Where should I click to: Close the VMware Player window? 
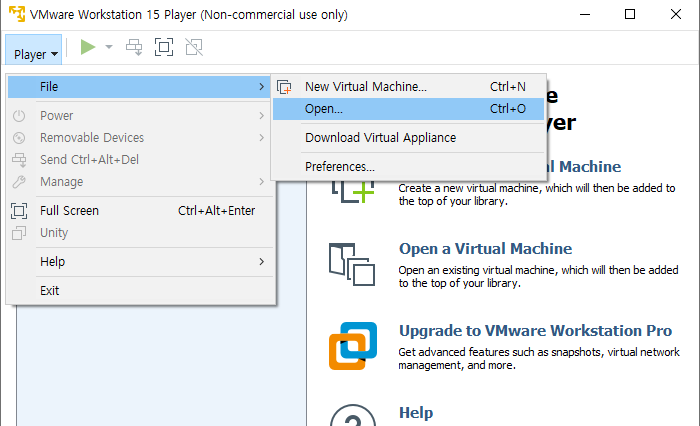point(676,14)
